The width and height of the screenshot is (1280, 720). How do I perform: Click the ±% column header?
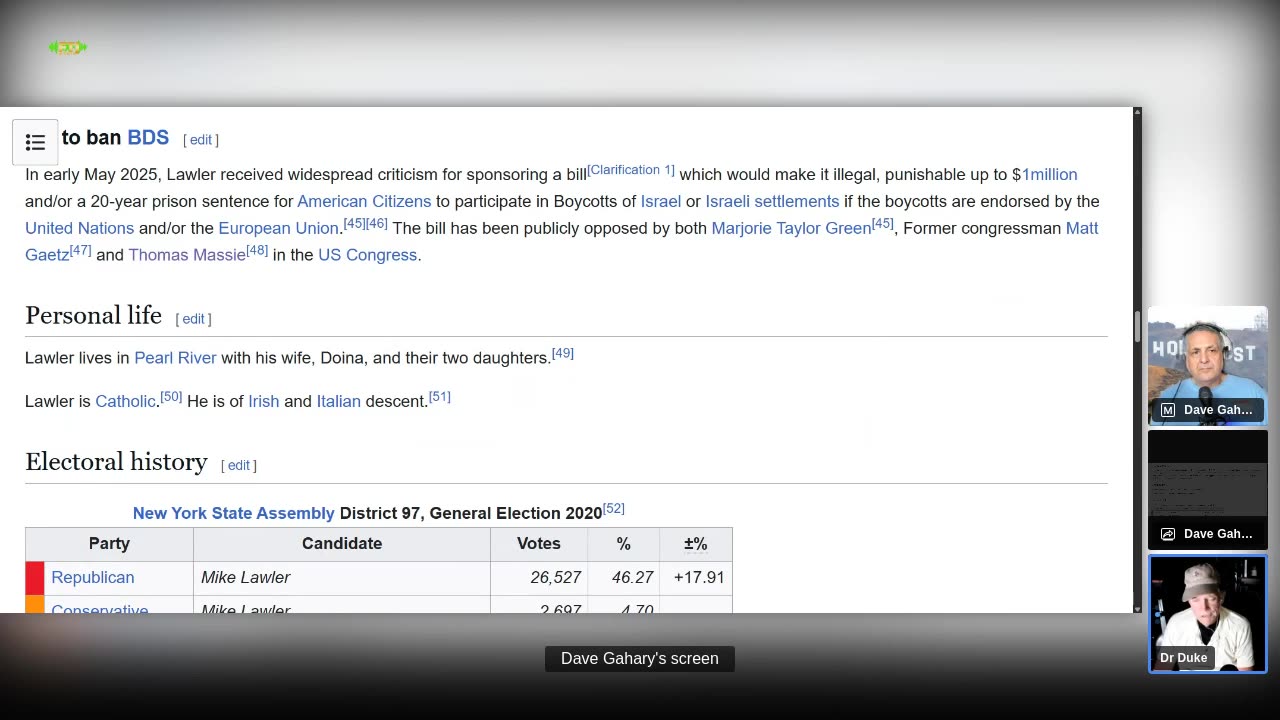coord(696,544)
